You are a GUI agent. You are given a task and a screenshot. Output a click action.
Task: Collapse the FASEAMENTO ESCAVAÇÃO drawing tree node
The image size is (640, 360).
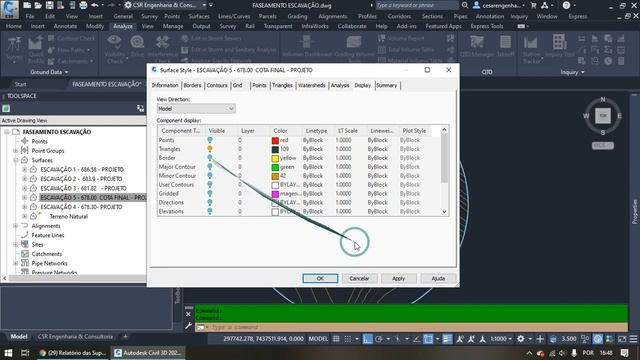tap(7, 132)
